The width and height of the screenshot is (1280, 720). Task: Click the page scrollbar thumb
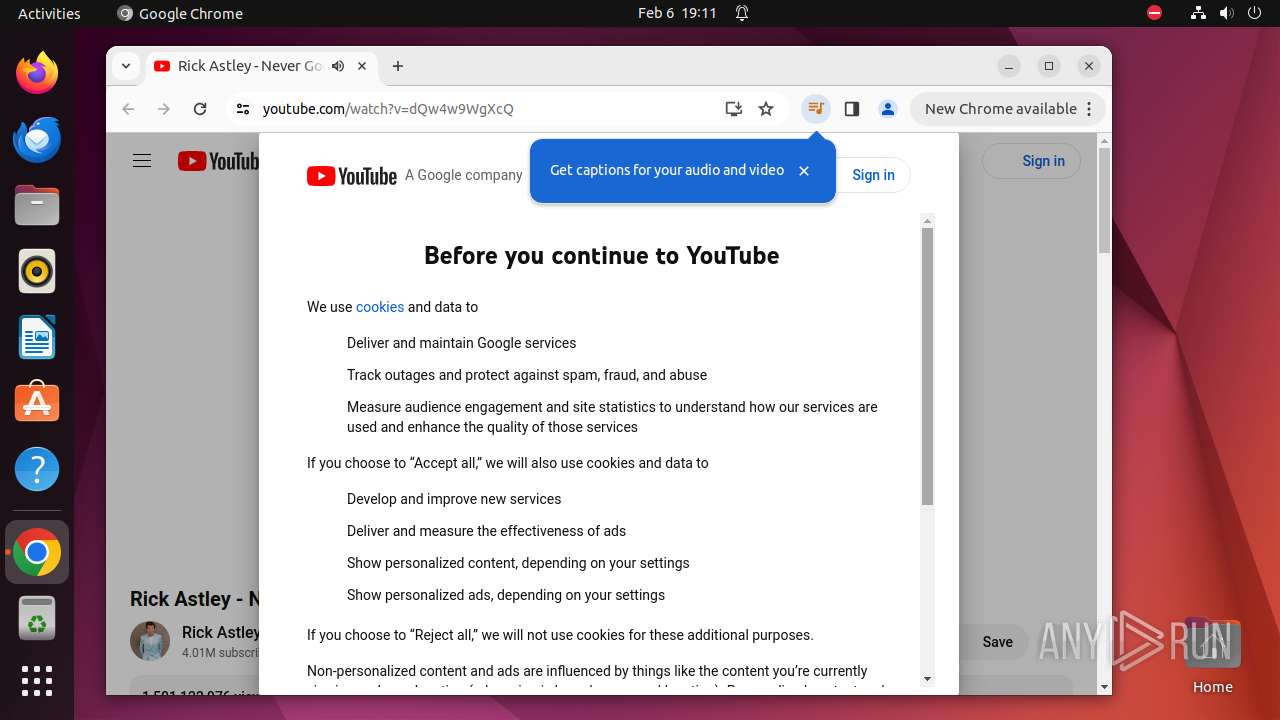click(x=1104, y=201)
